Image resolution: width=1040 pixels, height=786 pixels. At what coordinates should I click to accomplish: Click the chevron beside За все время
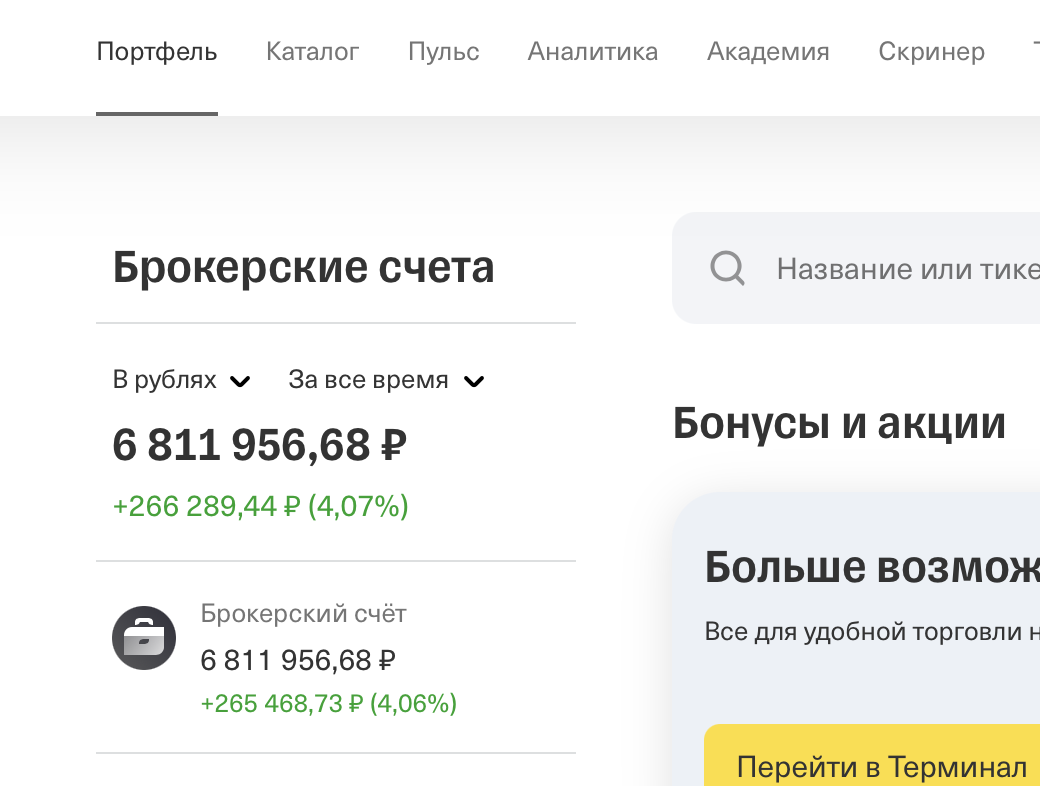[x=474, y=381]
